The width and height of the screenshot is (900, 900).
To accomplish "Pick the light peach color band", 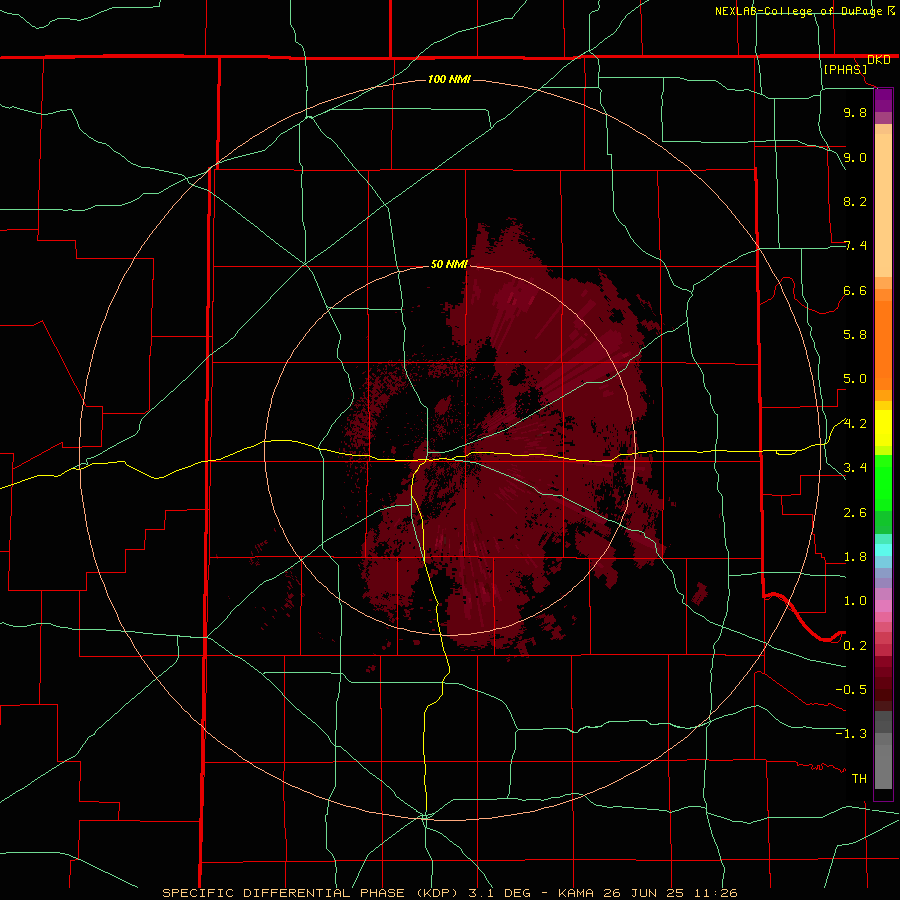I will click(x=883, y=205).
